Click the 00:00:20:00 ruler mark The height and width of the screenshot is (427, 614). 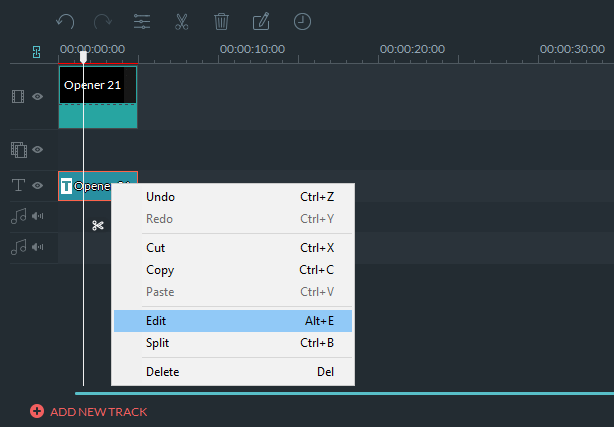[412, 49]
